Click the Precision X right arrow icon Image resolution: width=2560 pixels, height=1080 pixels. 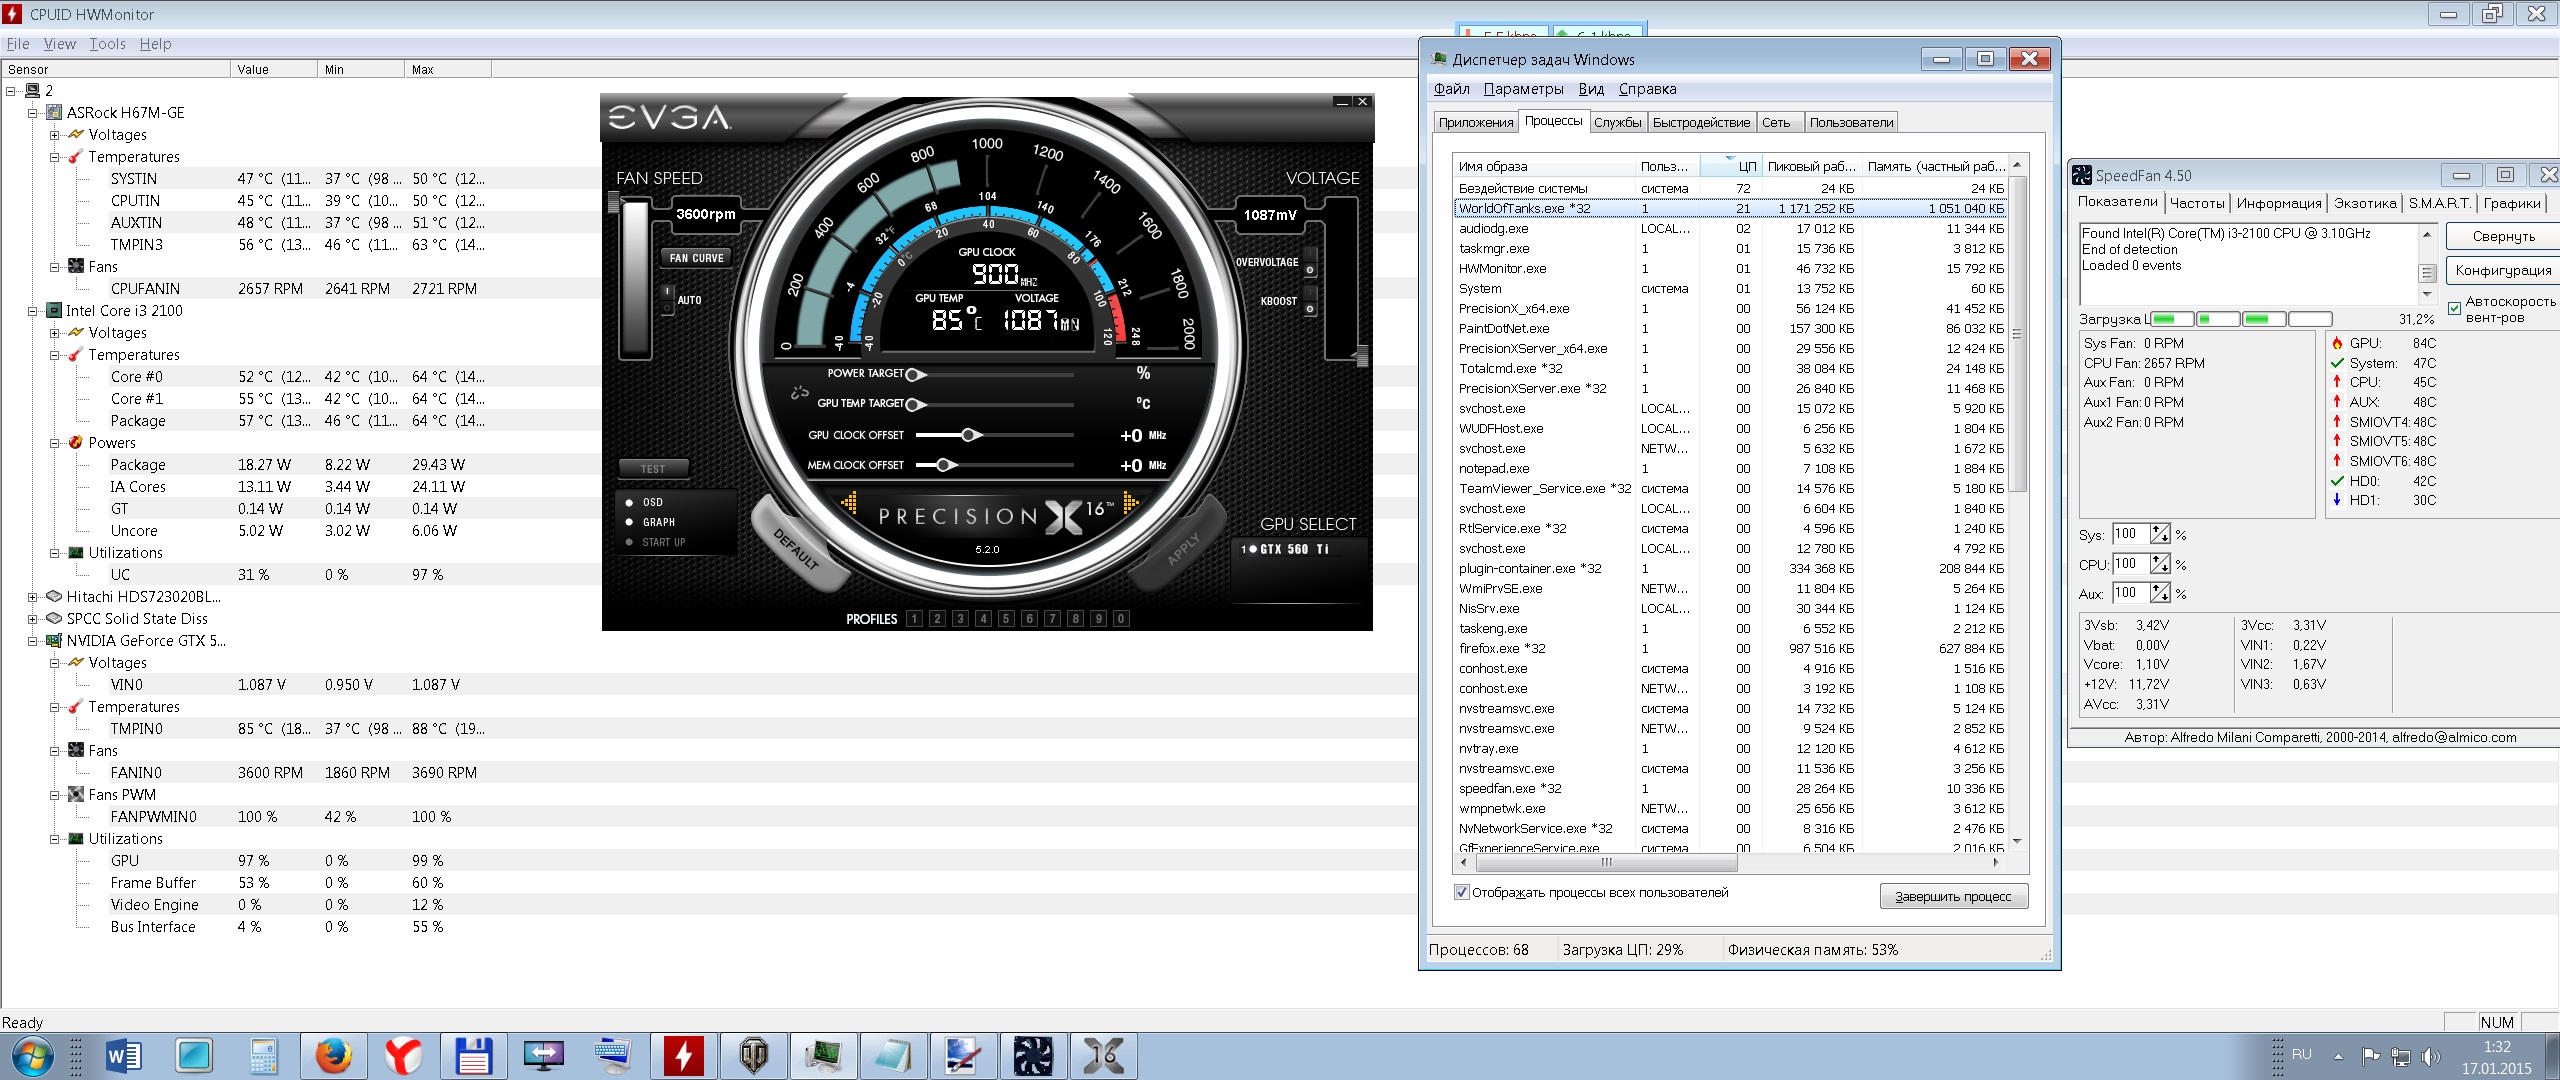[x=1131, y=503]
